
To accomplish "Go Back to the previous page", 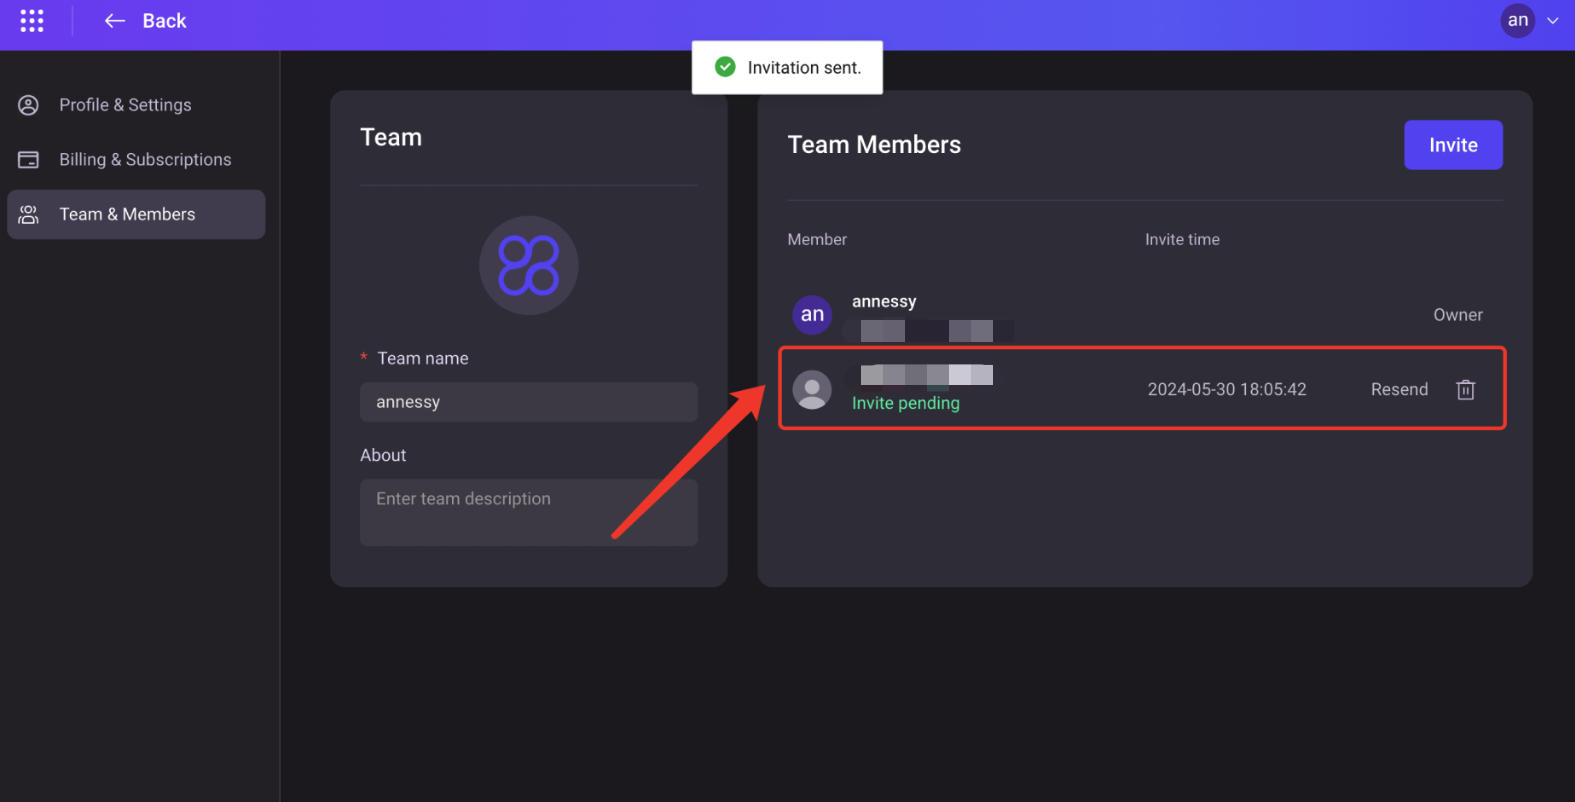I will [164, 21].
